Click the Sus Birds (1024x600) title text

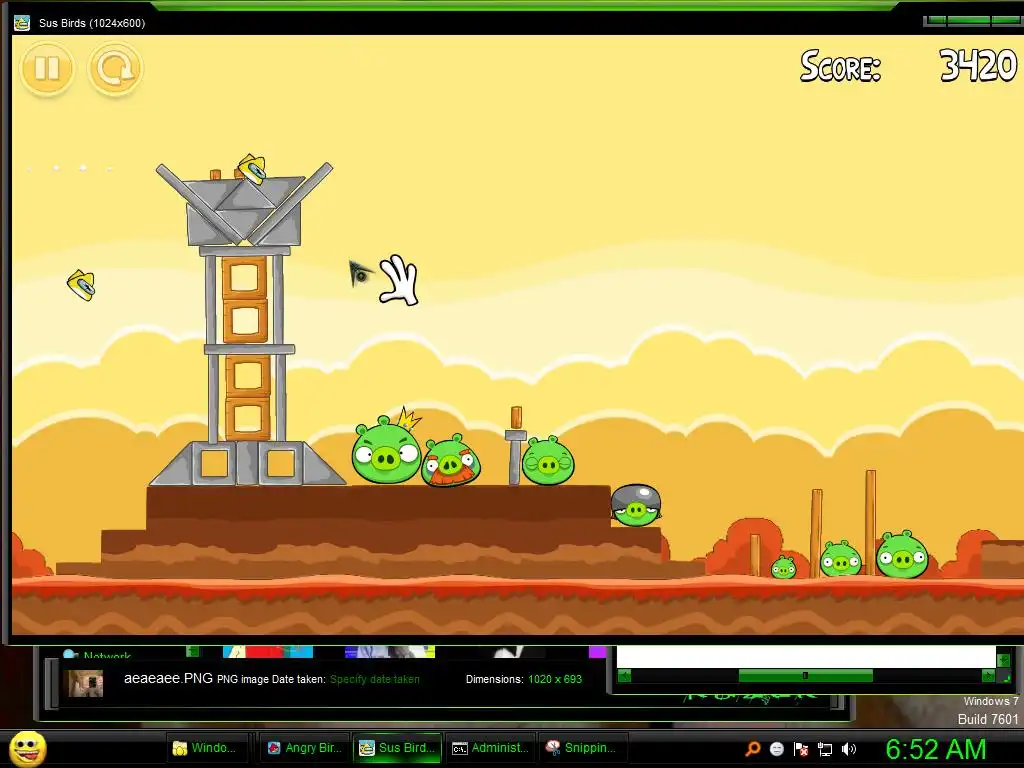tap(92, 23)
